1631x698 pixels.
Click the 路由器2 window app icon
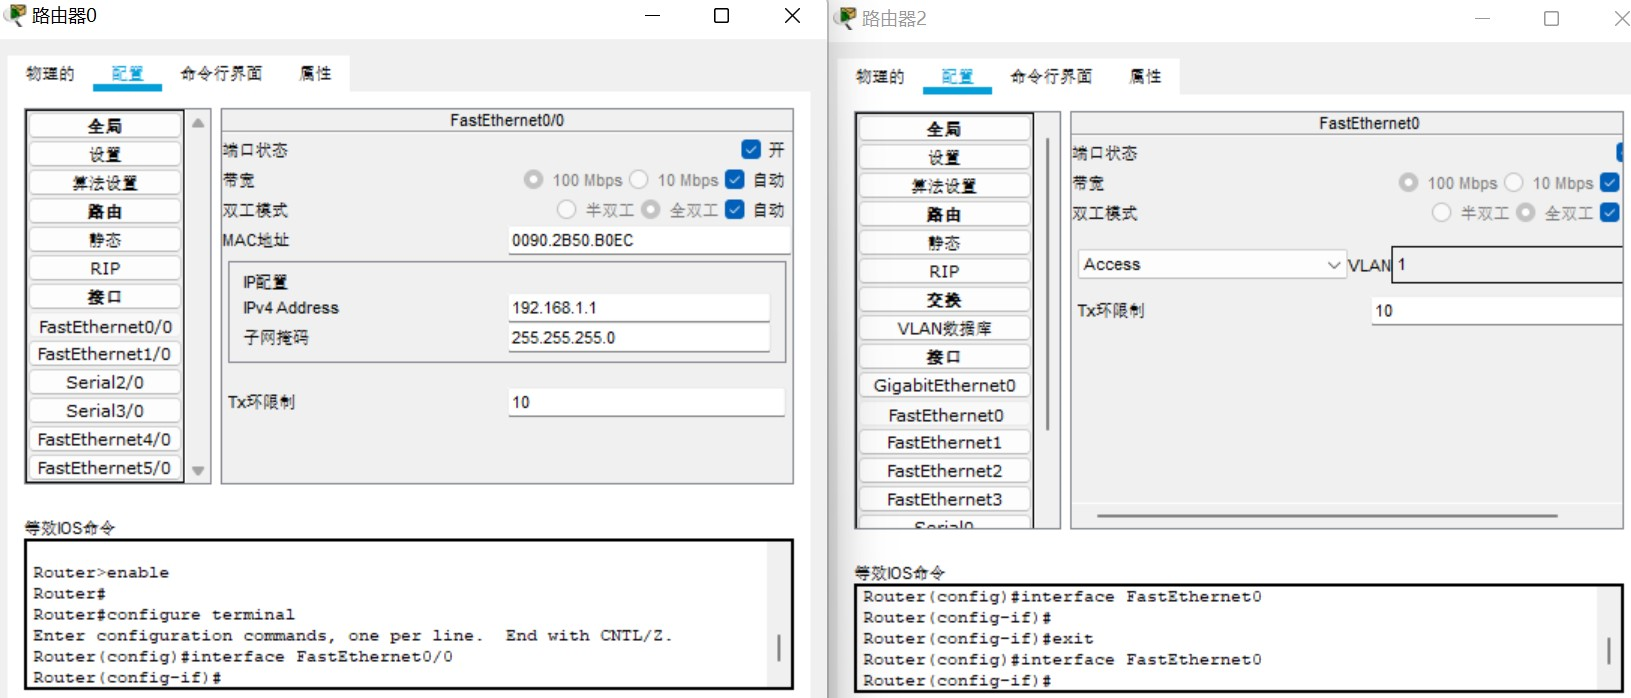coord(847,18)
